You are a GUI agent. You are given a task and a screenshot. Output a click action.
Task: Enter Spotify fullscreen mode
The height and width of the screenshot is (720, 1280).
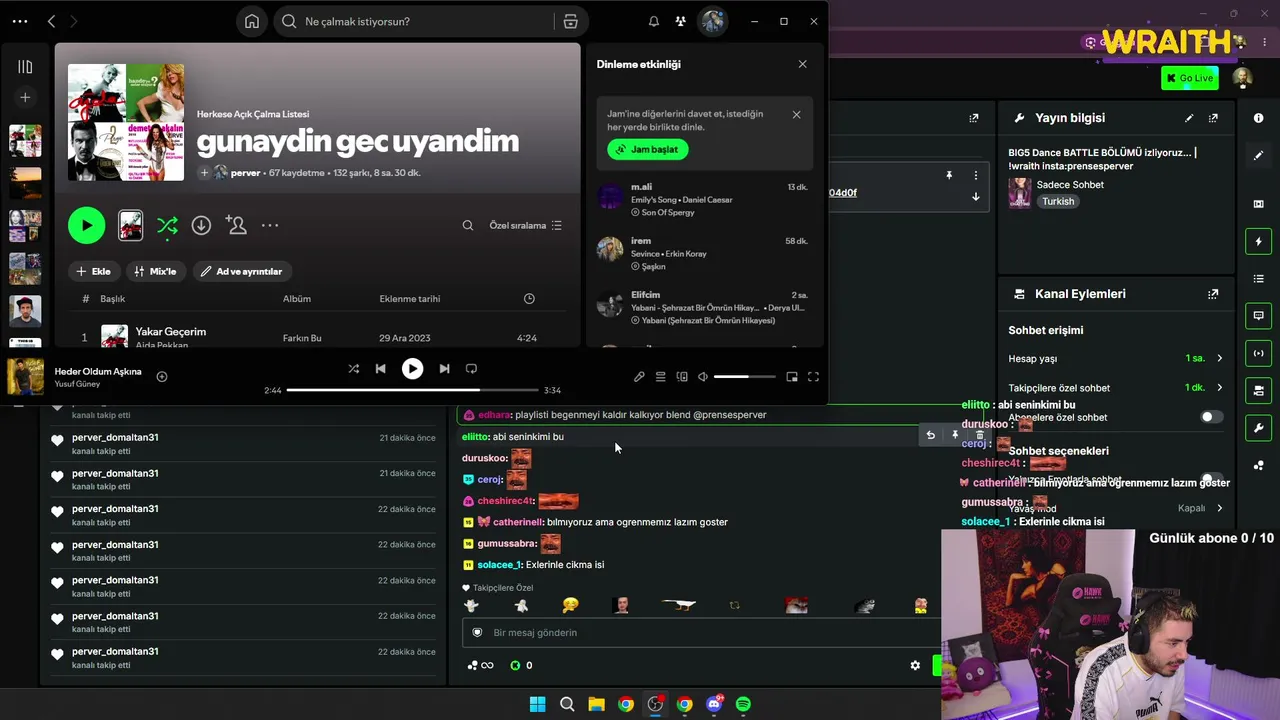pos(813,377)
